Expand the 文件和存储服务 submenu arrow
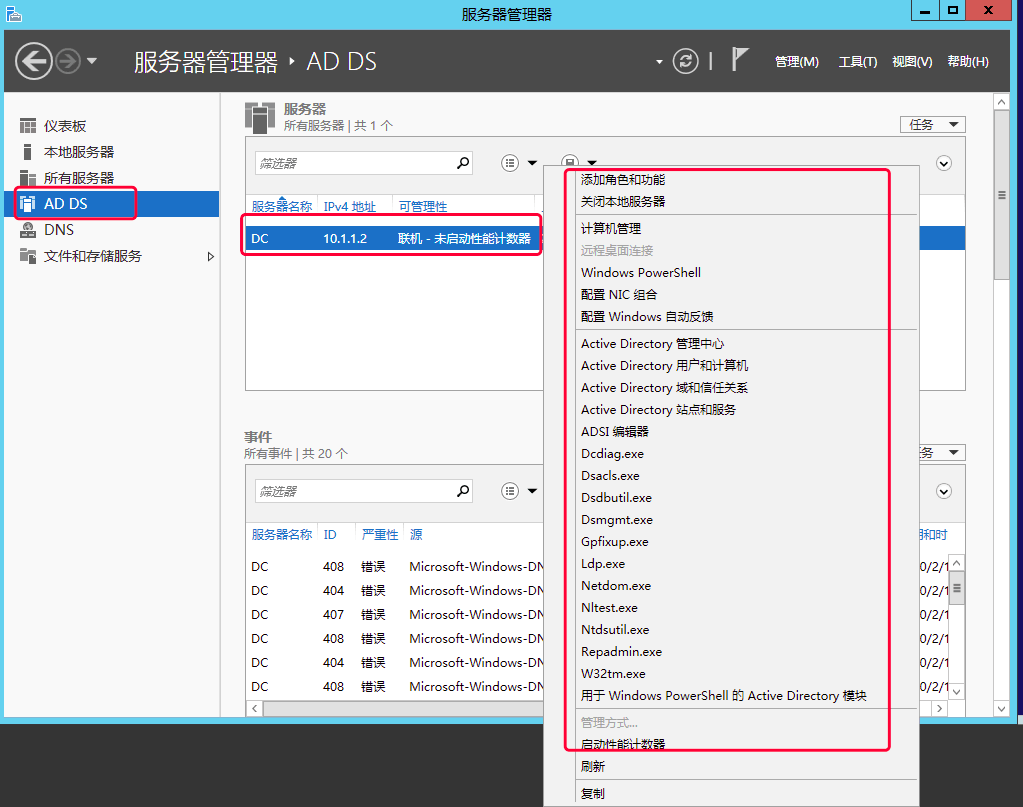 click(x=211, y=256)
